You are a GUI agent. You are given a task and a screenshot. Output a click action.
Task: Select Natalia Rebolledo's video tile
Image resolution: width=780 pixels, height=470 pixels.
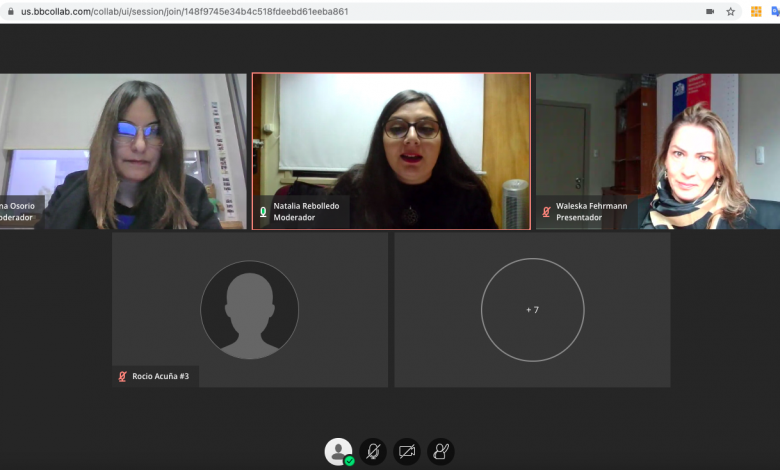(x=391, y=150)
